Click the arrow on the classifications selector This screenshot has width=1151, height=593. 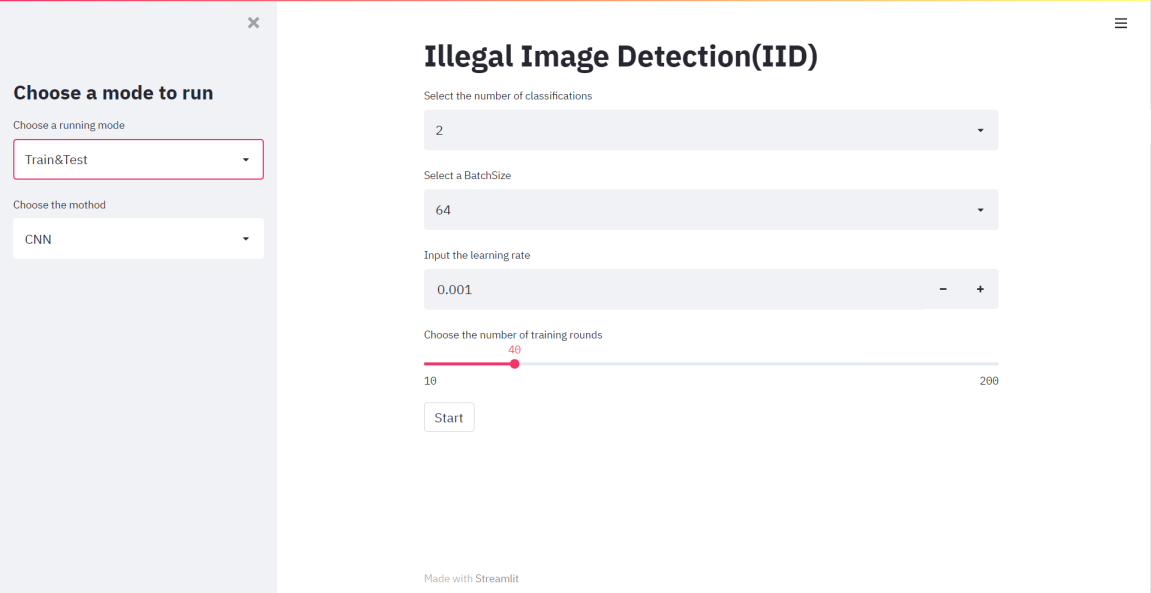pos(980,130)
